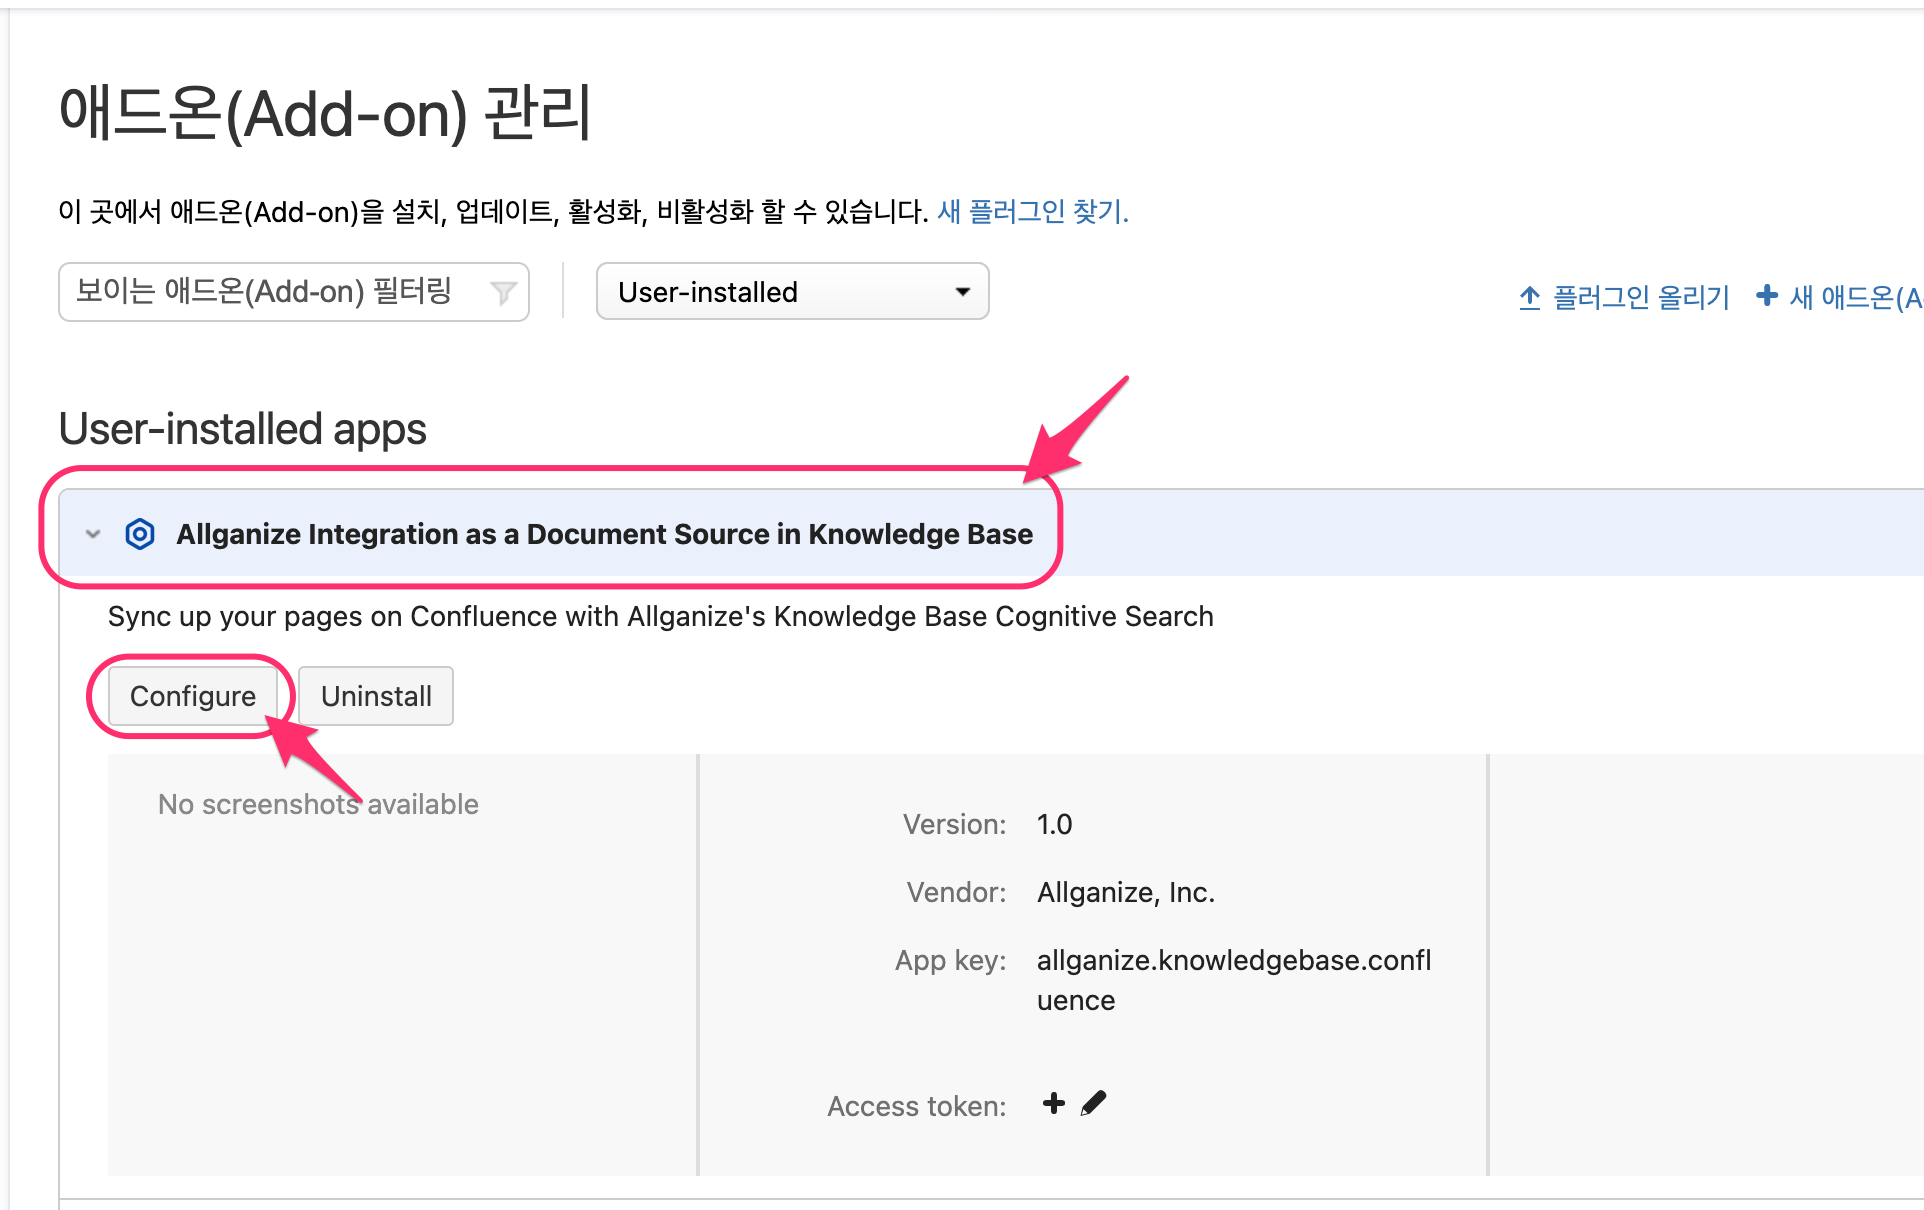The width and height of the screenshot is (1924, 1210).
Task: Collapse the Allganize Integration app row chevron
Action: (x=93, y=534)
